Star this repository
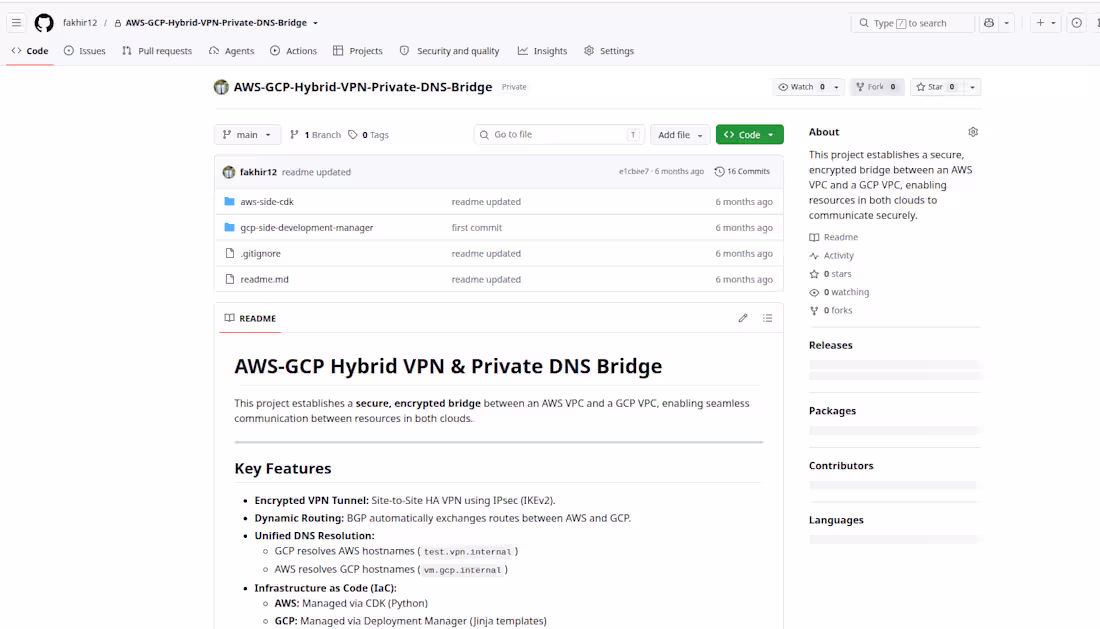 [x=936, y=87]
